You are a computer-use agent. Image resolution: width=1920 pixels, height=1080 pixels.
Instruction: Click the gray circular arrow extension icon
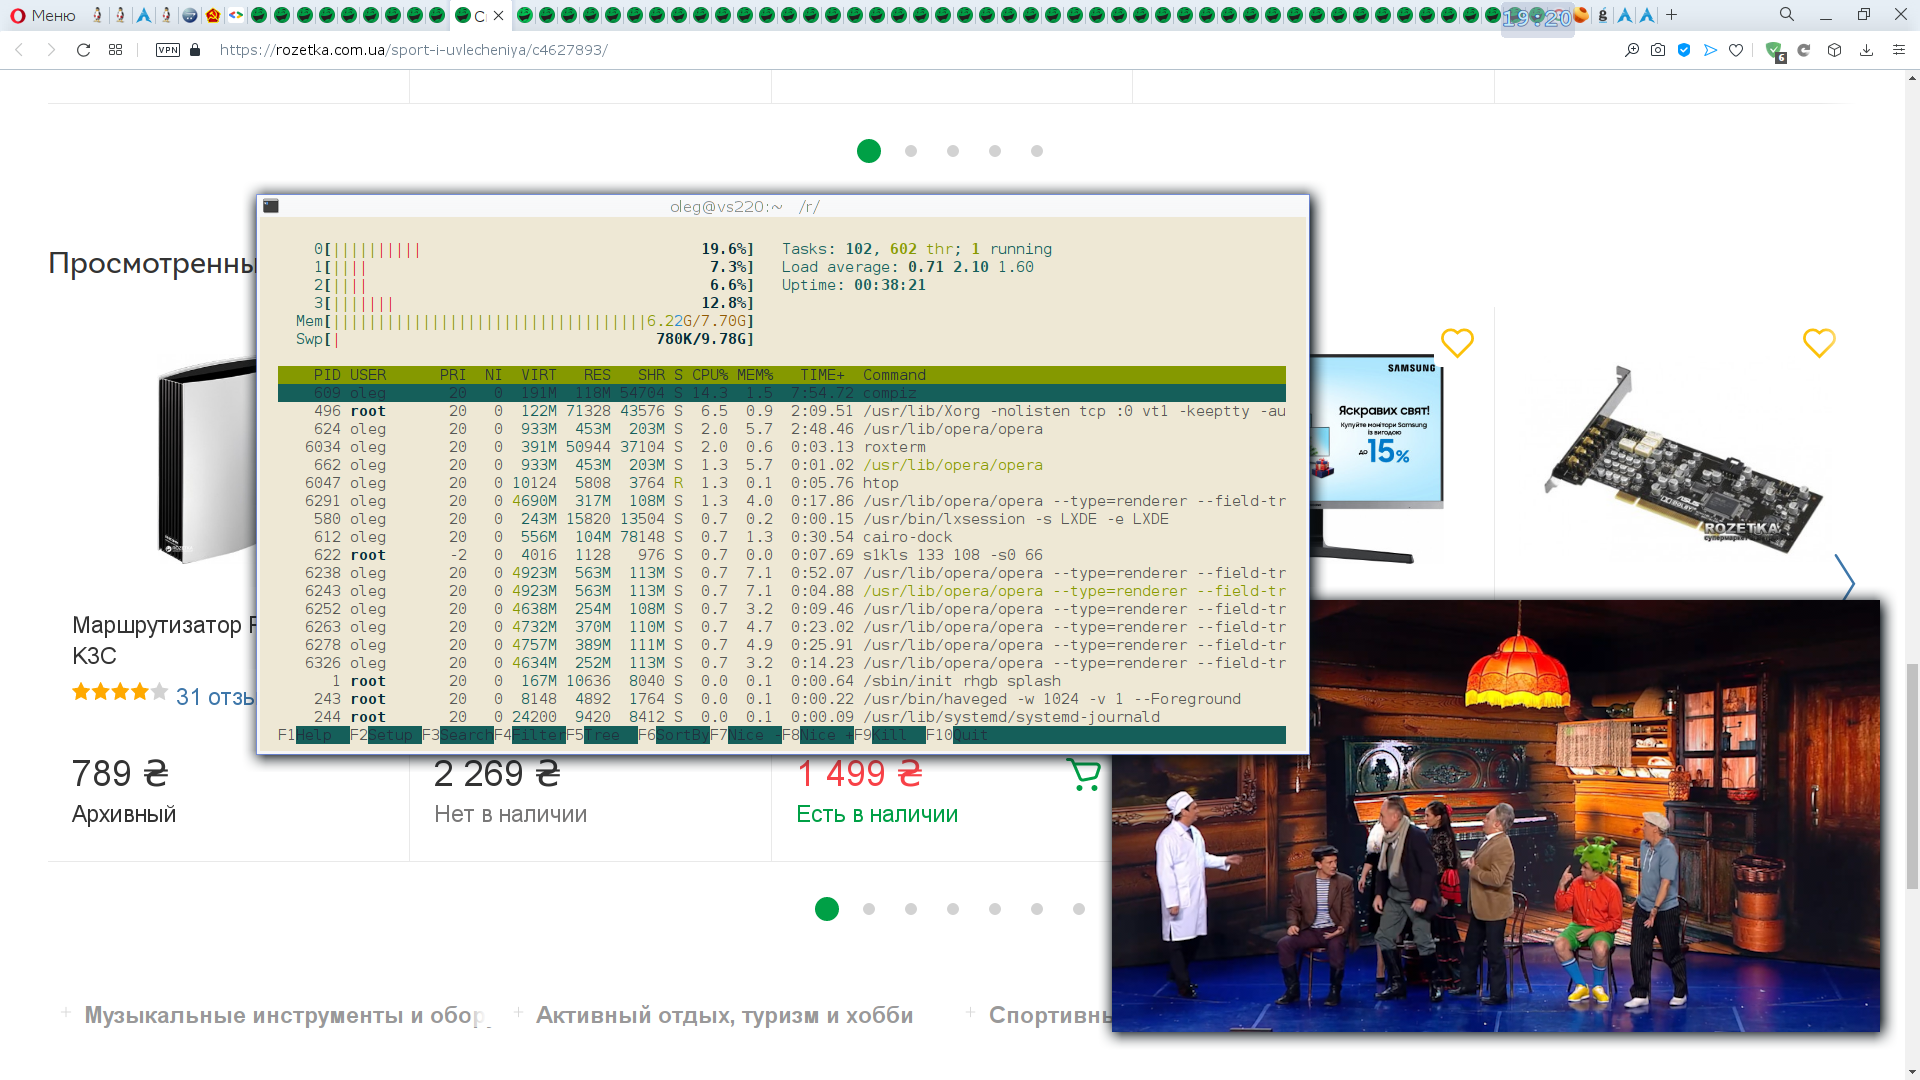click(x=1804, y=50)
